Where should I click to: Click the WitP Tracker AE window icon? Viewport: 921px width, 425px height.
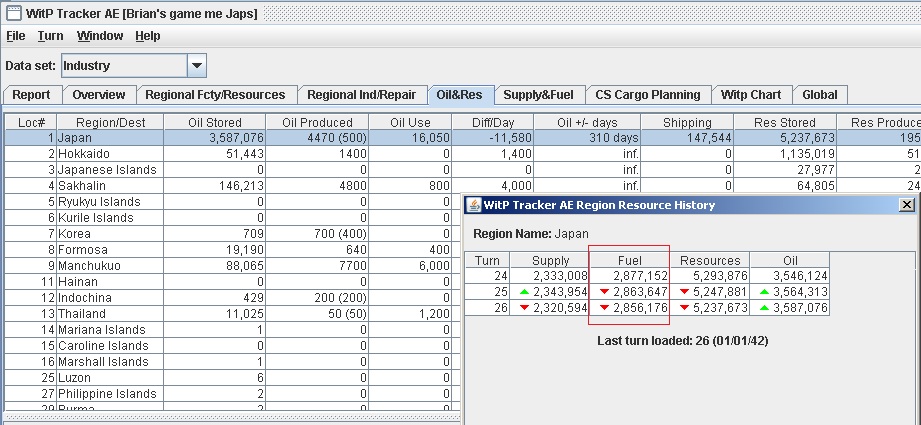pyautogui.click(x=14, y=12)
